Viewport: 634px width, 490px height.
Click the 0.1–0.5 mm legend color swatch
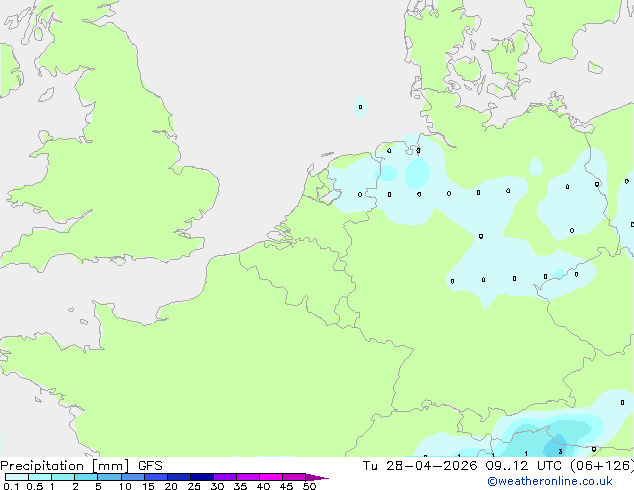click(17, 477)
